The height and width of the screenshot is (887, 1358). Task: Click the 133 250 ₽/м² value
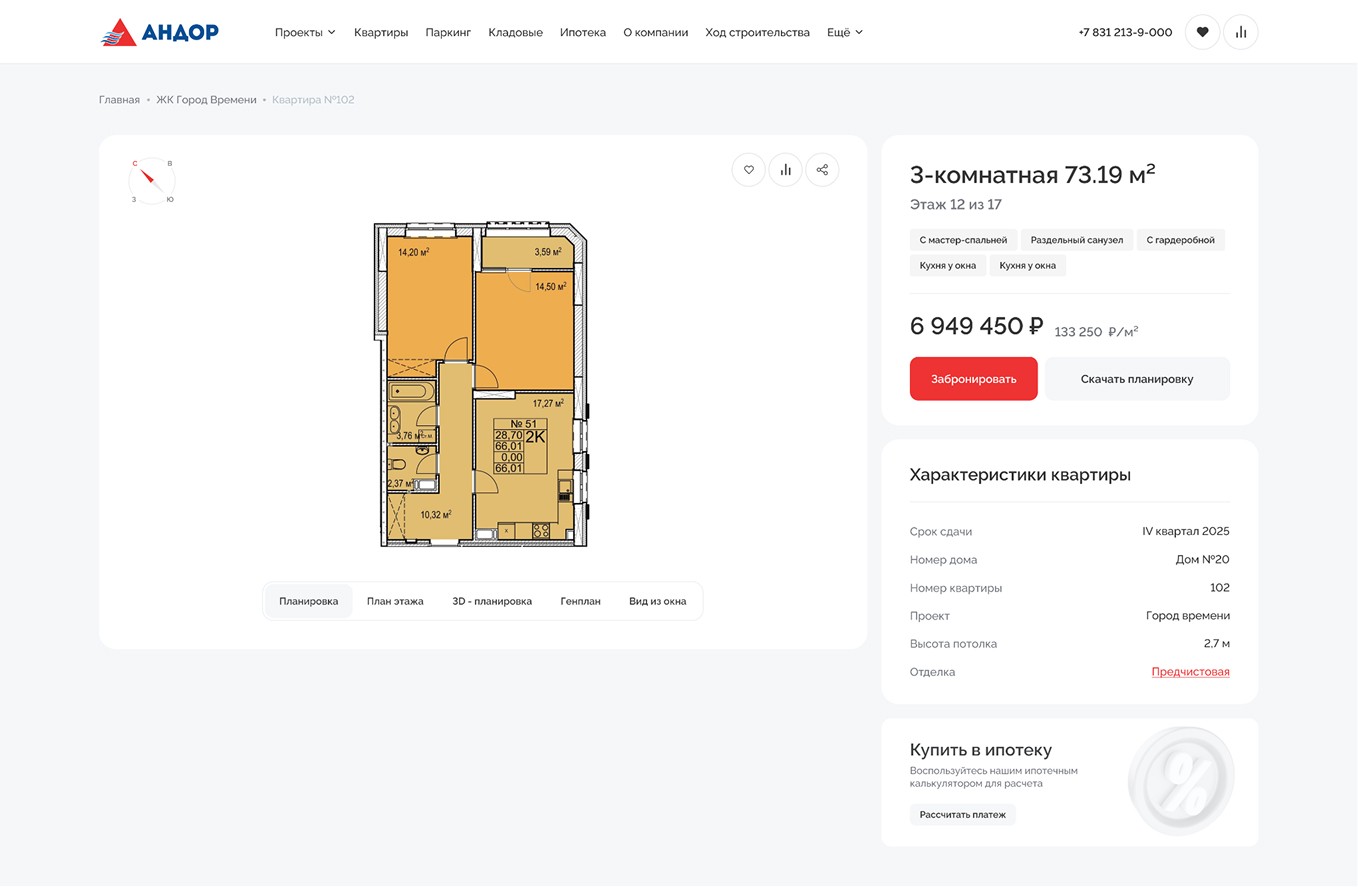point(1096,332)
